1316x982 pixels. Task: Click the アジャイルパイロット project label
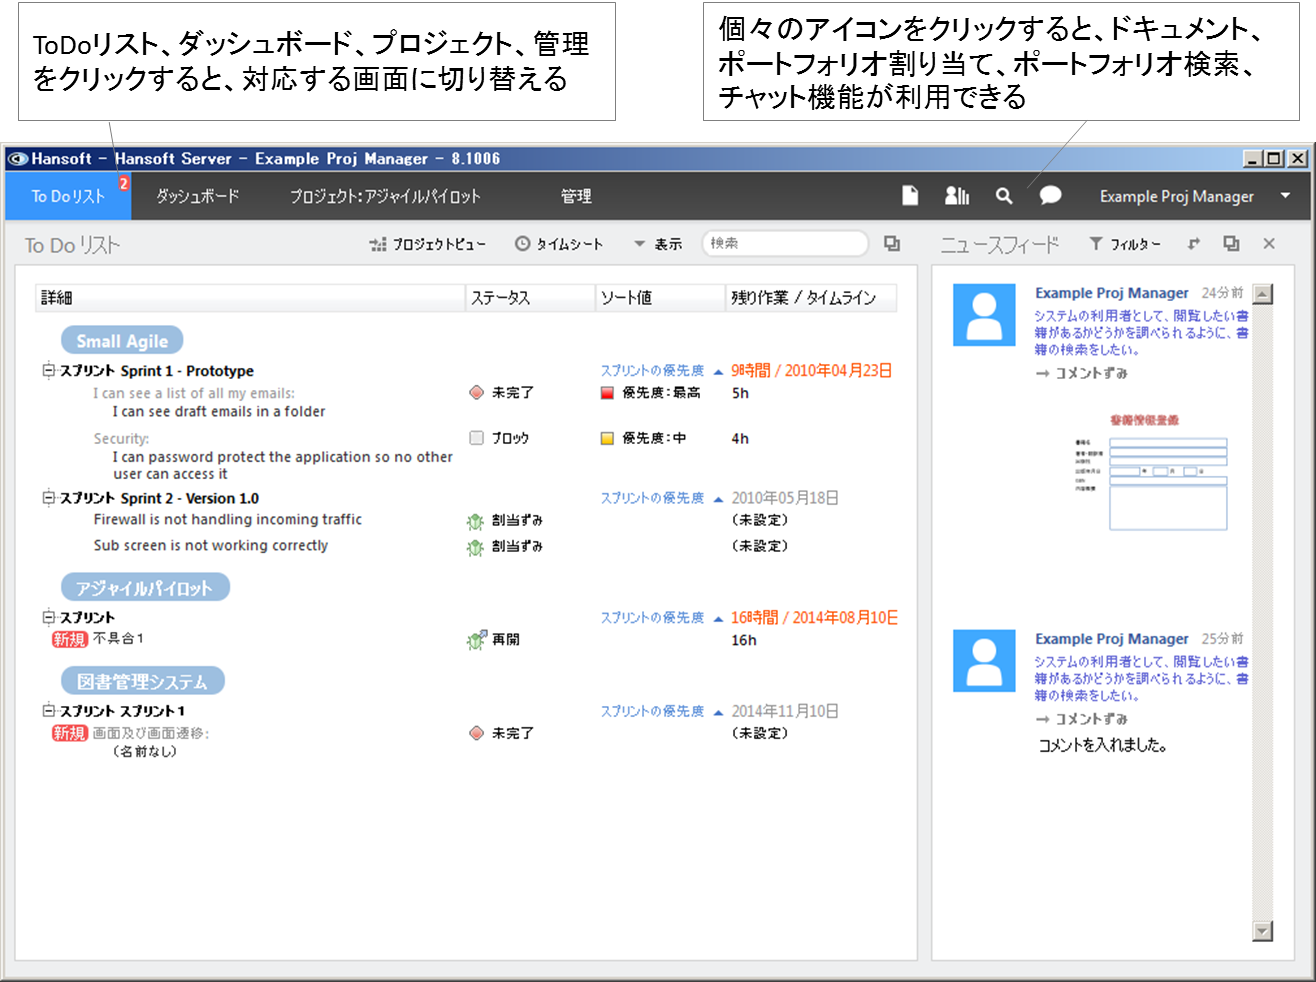145,588
